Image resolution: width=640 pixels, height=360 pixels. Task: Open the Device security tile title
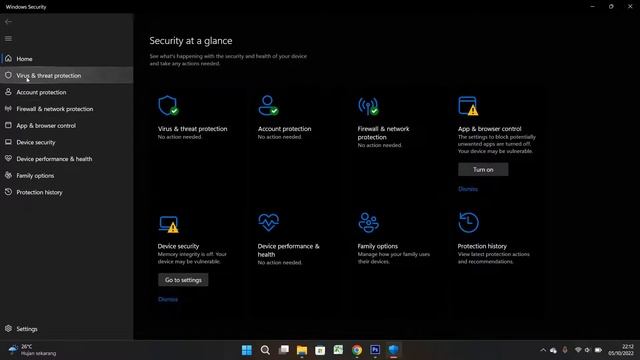coord(178,246)
